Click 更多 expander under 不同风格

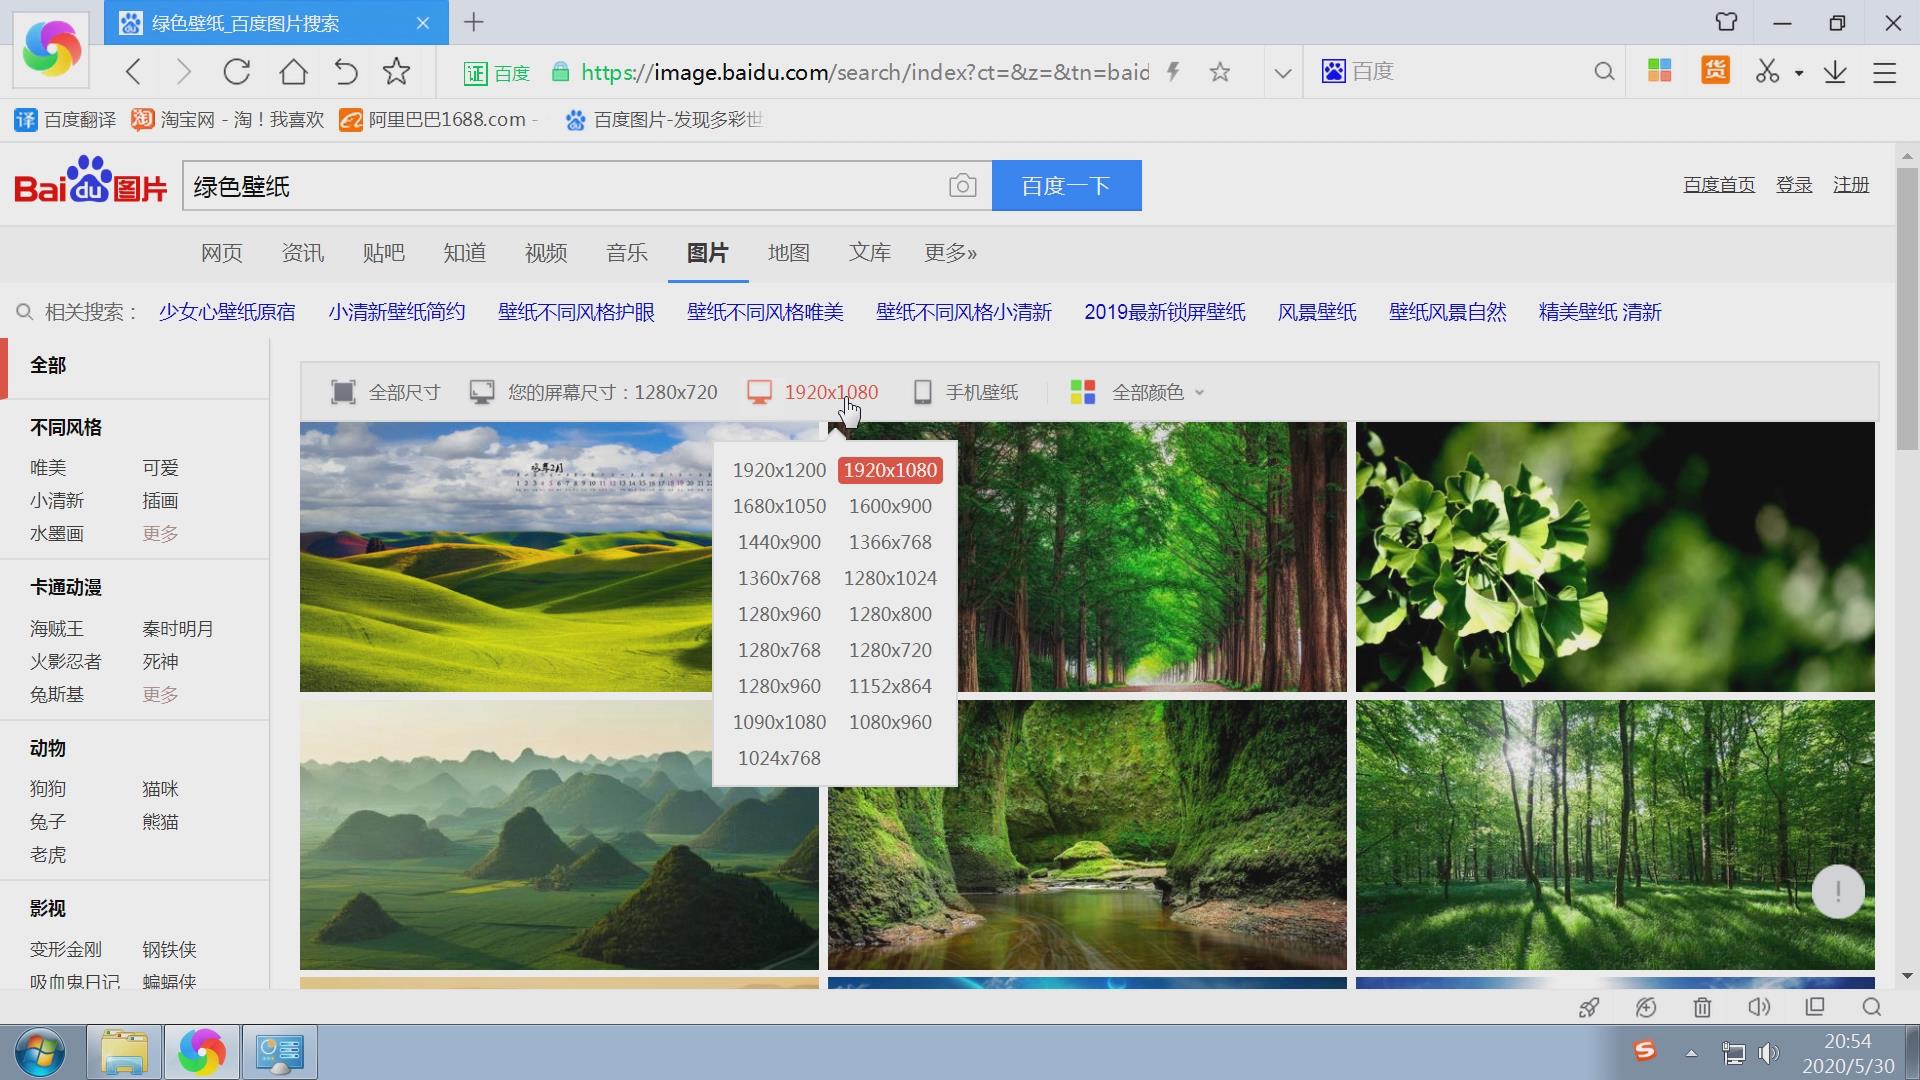(x=160, y=533)
